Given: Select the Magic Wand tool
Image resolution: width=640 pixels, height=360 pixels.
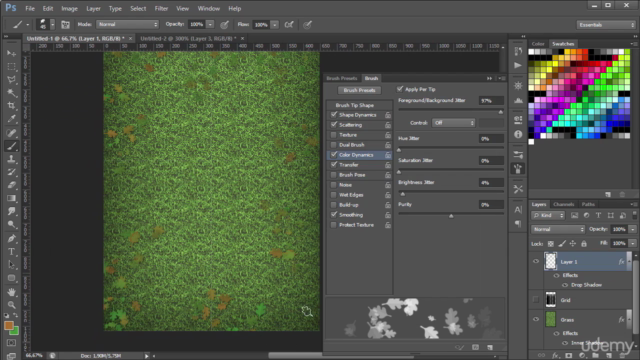Looking at the screenshot, I should (x=11, y=93).
